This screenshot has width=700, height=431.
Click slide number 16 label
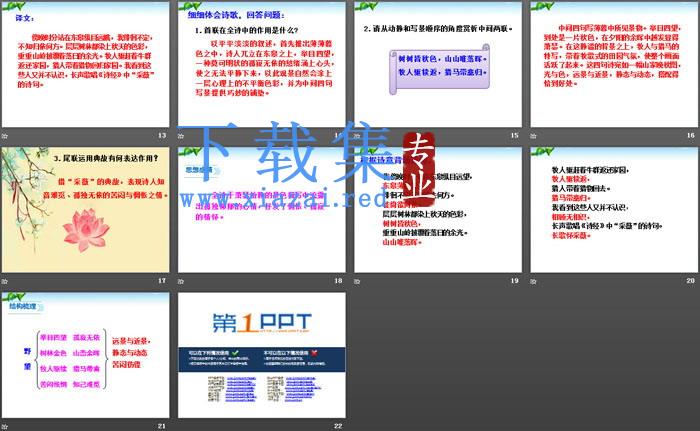tap(691, 135)
